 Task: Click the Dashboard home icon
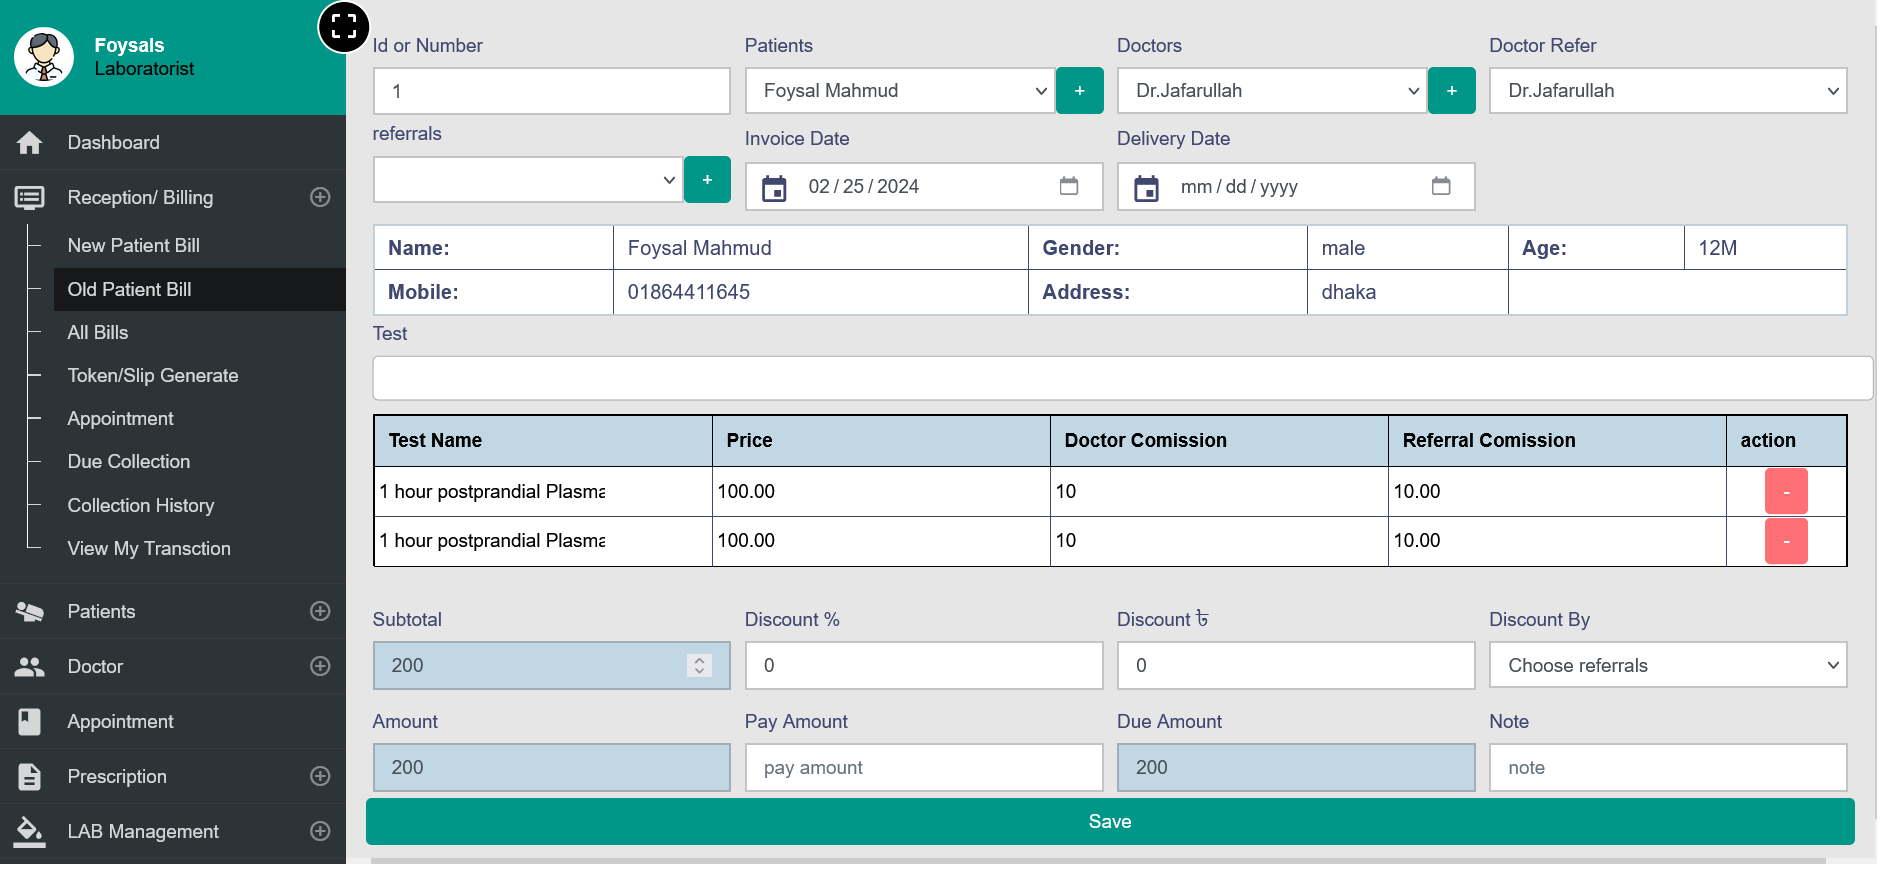(30, 143)
